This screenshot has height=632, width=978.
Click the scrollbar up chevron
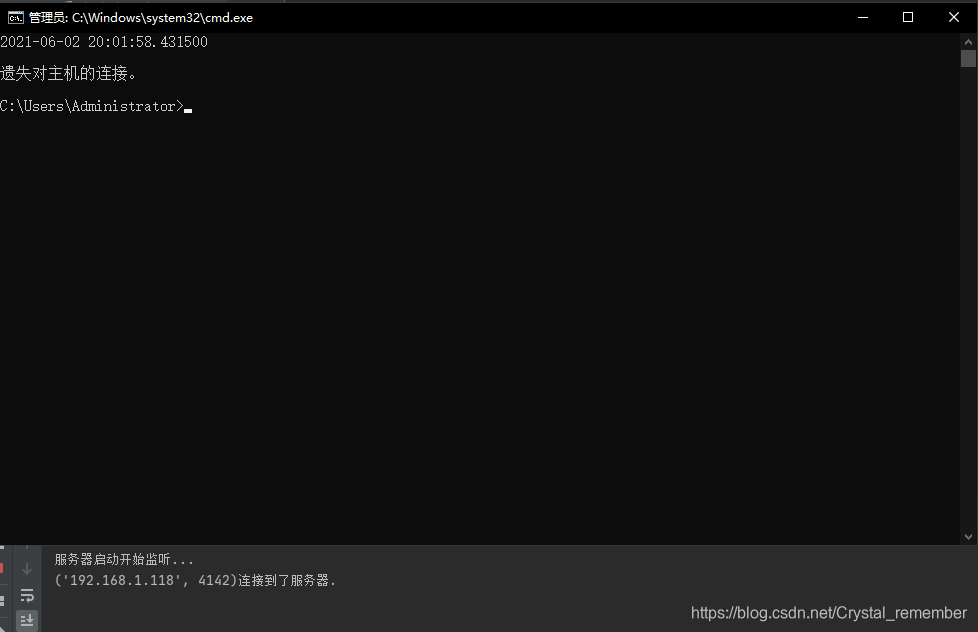(968, 41)
